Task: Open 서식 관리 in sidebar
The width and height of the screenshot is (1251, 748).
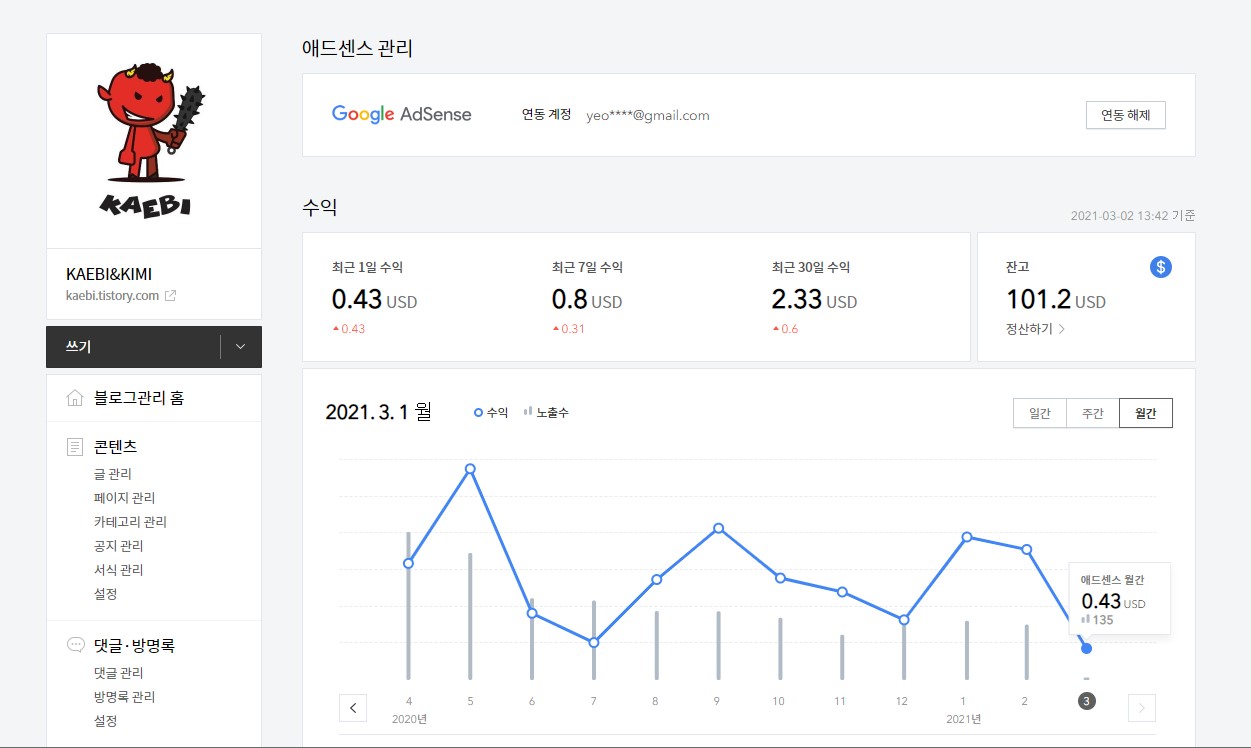Action: 118,570
